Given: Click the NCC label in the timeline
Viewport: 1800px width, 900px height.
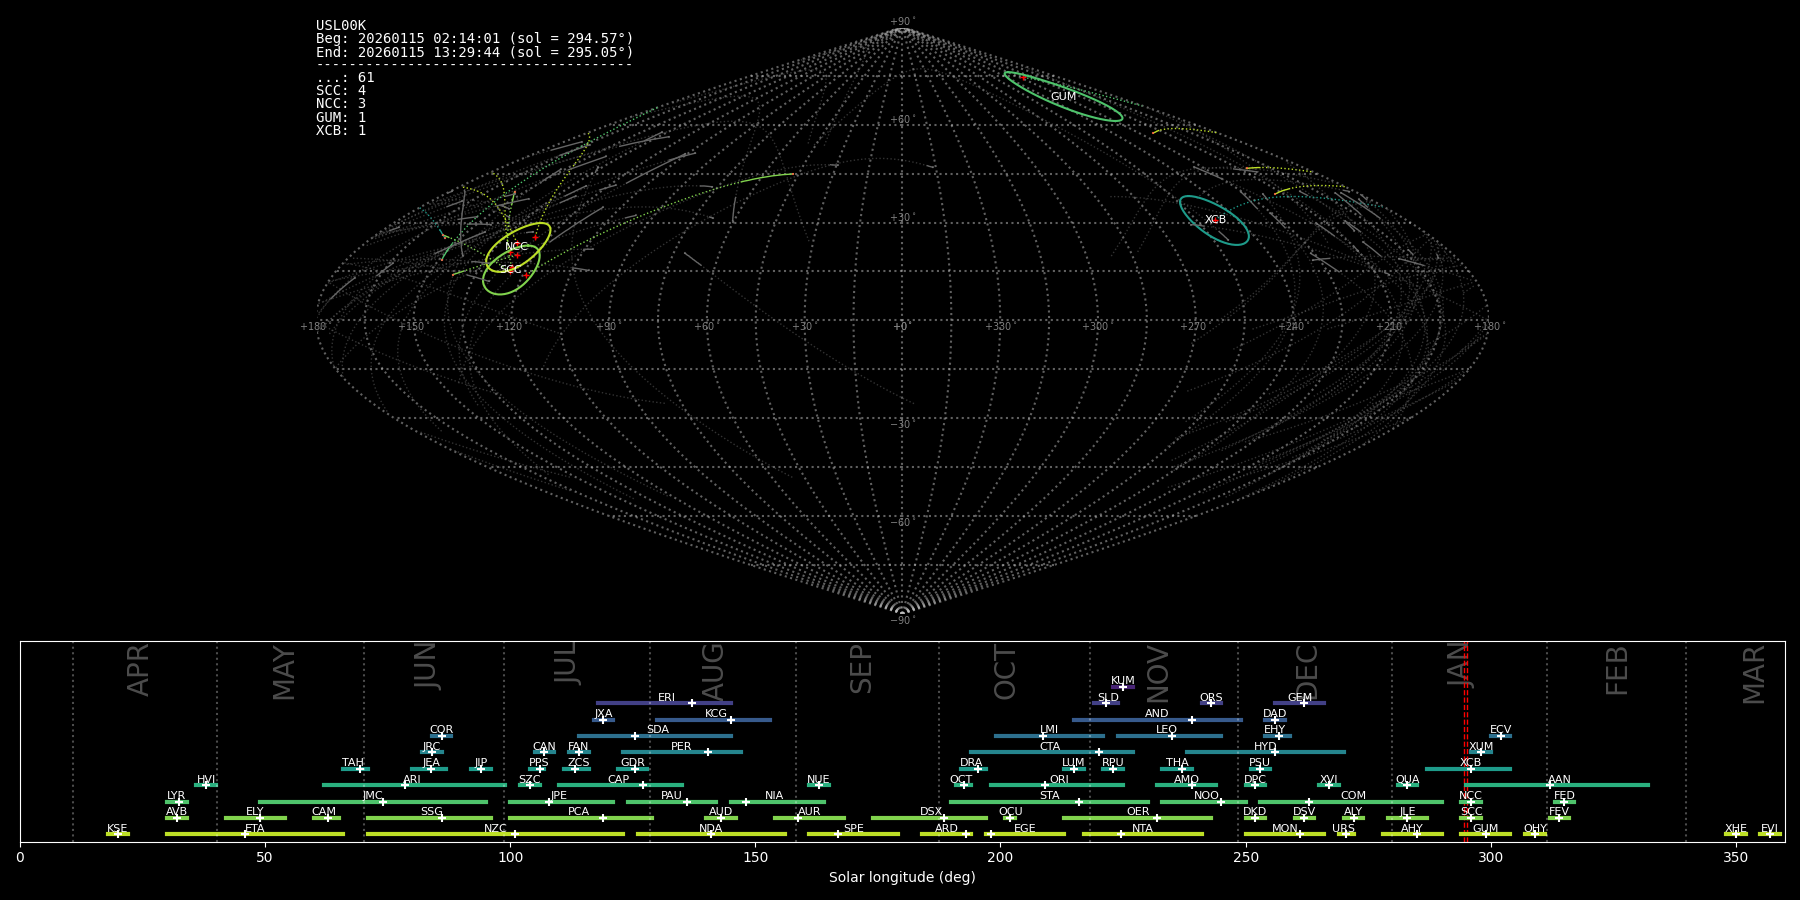Looking at the screenshot, I should click(x=1470, y=796).
